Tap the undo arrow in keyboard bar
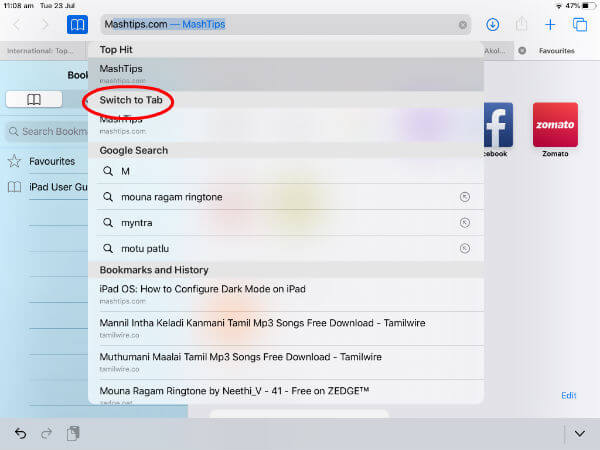 coord(20,434)
